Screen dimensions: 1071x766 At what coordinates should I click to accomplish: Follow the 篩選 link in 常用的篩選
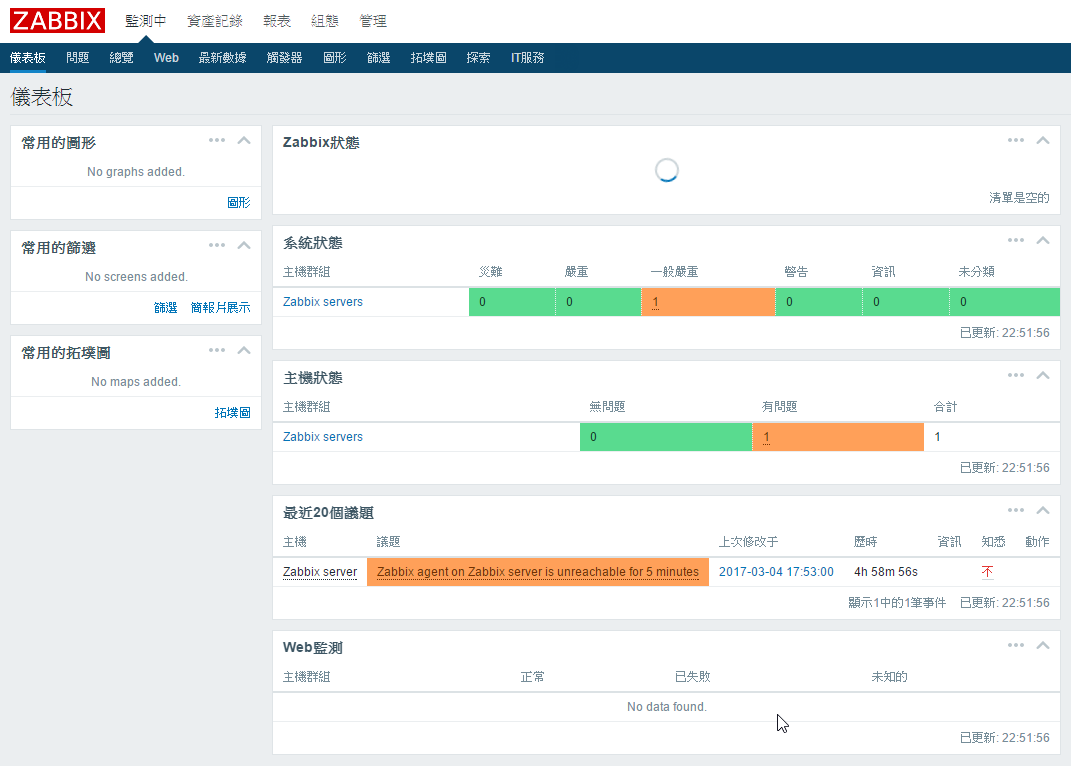click(x=165, y=307)
